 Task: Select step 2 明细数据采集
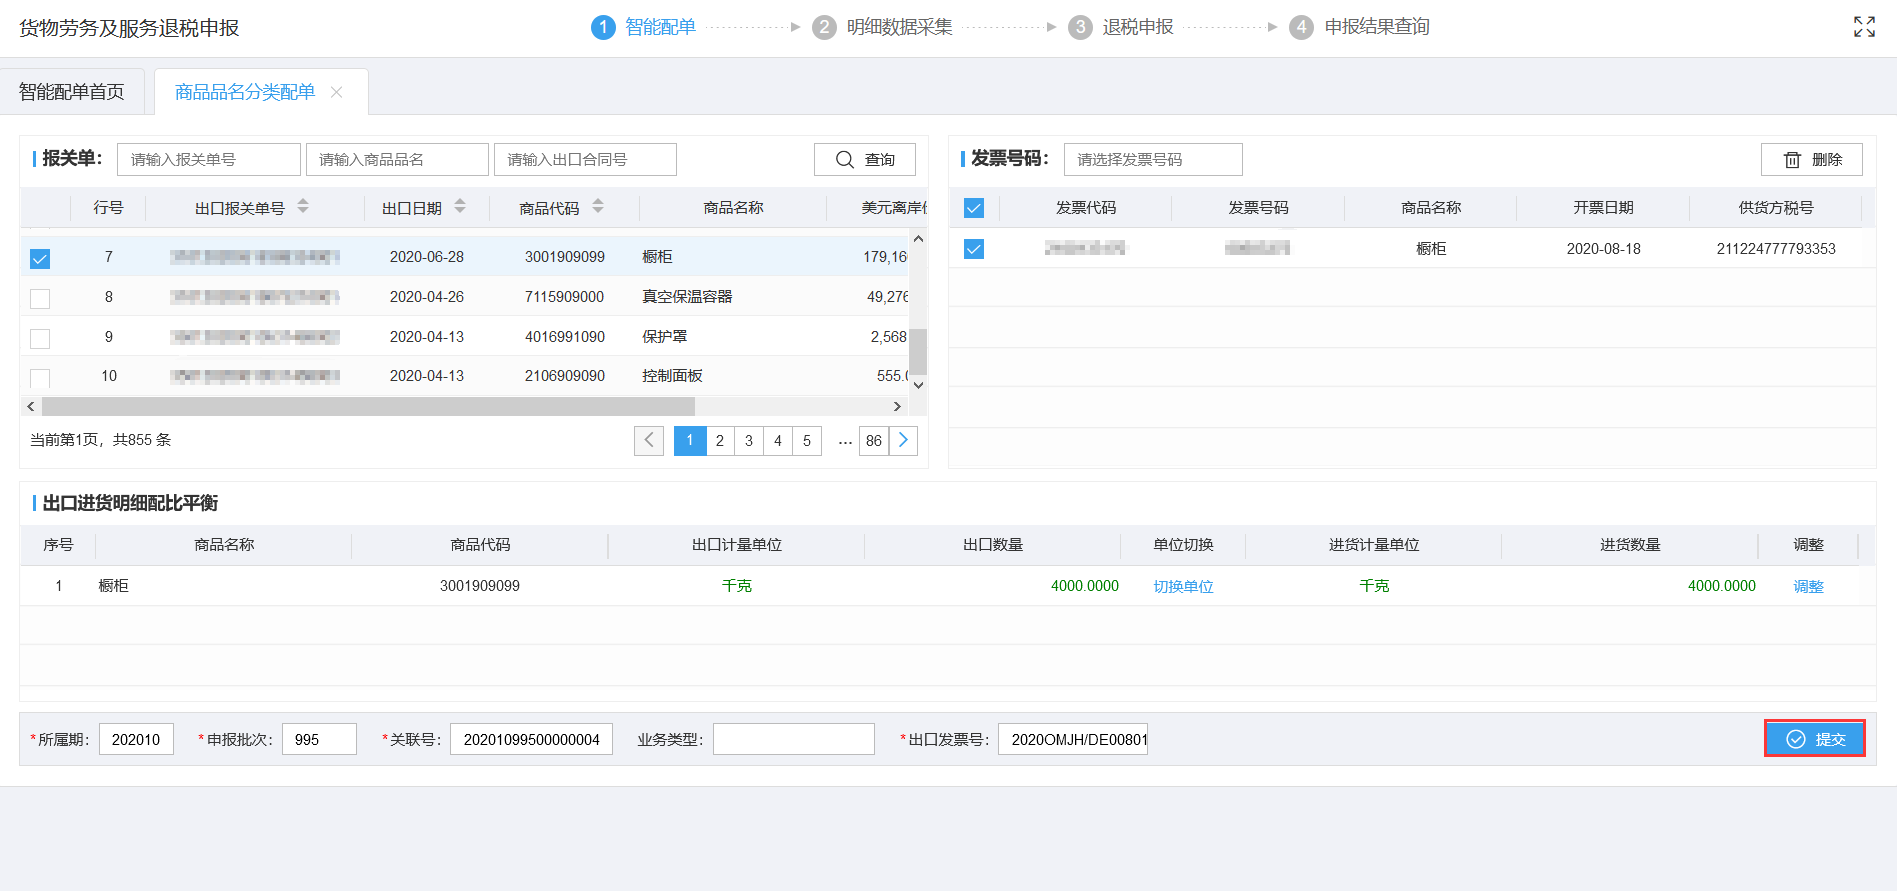tap(882, 27)
